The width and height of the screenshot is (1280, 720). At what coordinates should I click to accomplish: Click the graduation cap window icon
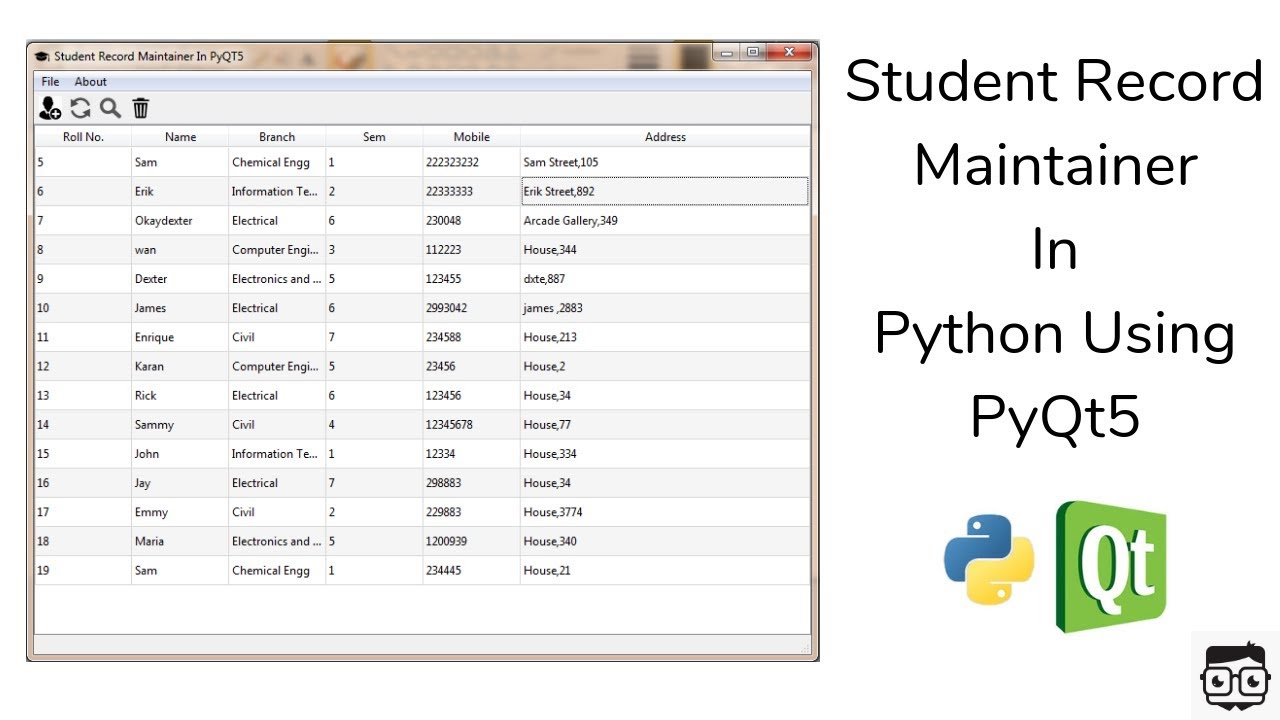[42, 56]
